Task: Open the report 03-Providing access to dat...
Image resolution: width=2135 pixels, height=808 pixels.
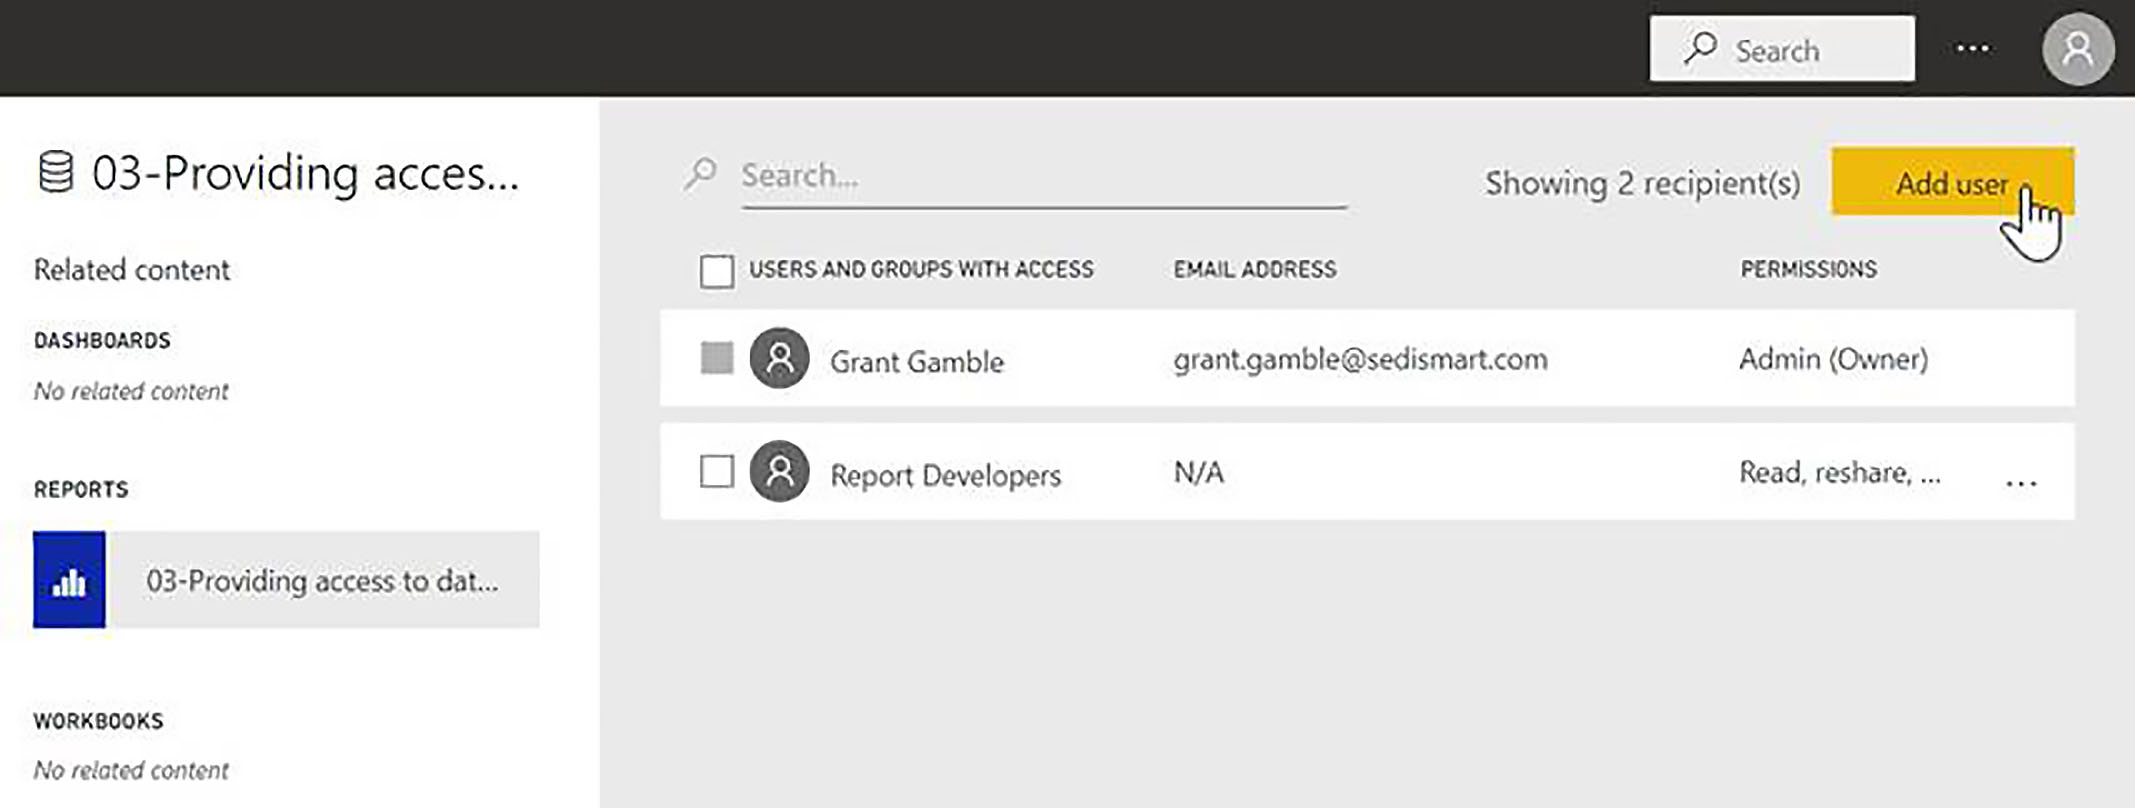Action: [x=322, y=581]
